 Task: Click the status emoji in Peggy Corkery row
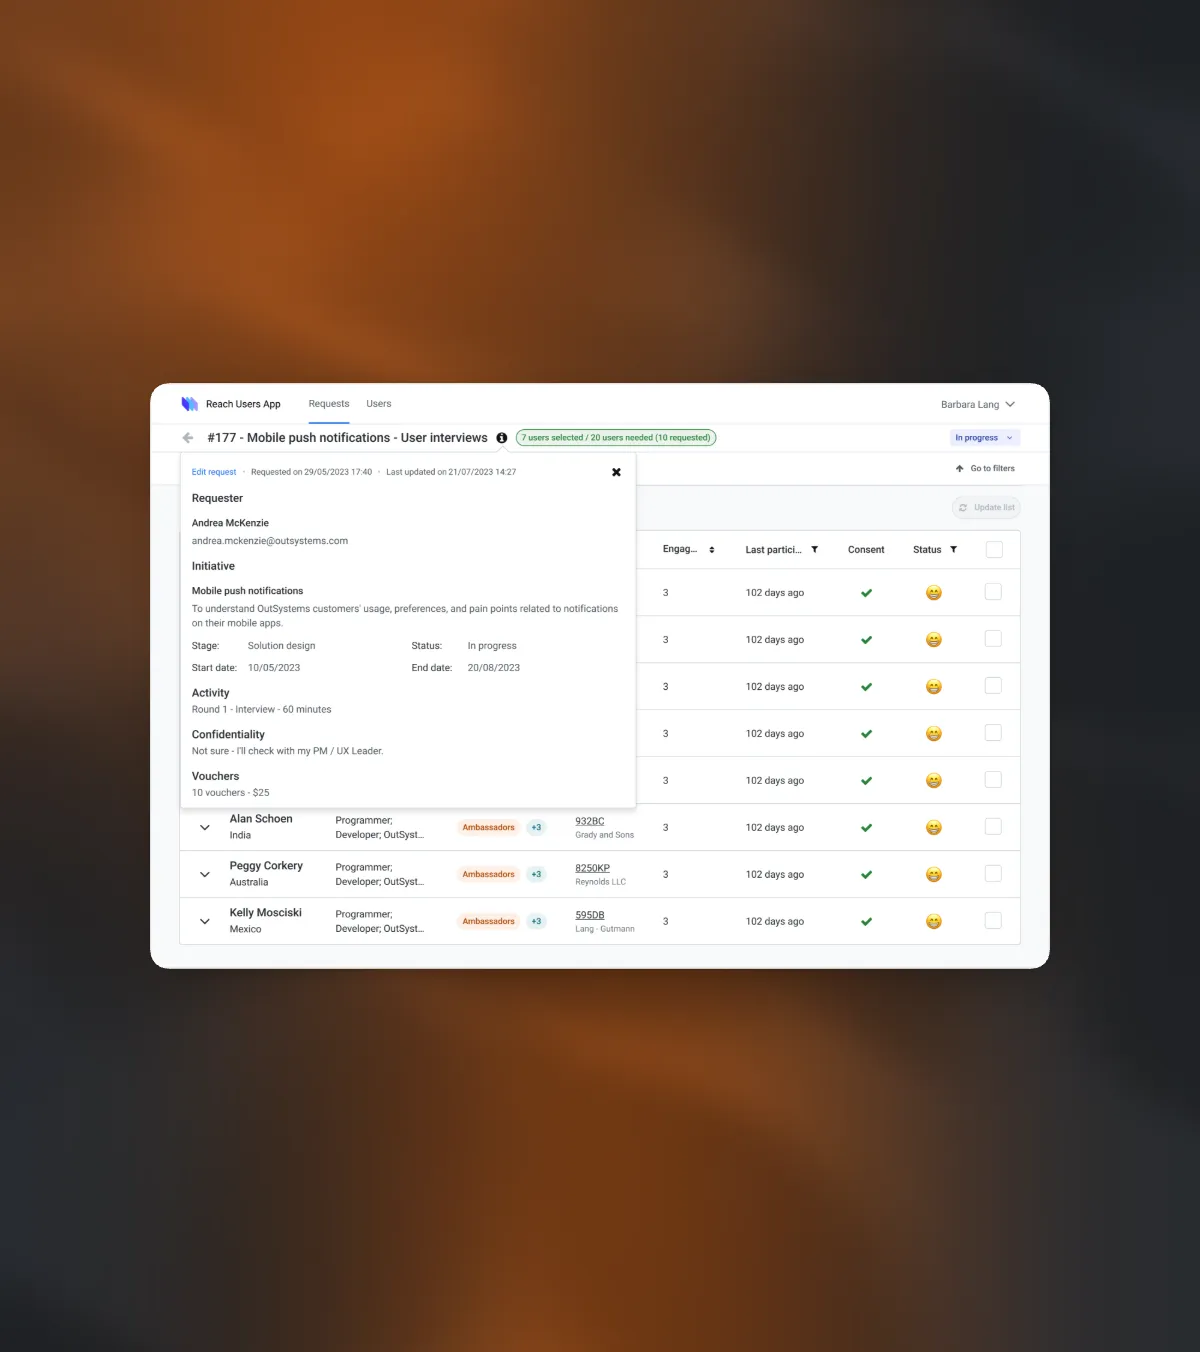(934, 875)
